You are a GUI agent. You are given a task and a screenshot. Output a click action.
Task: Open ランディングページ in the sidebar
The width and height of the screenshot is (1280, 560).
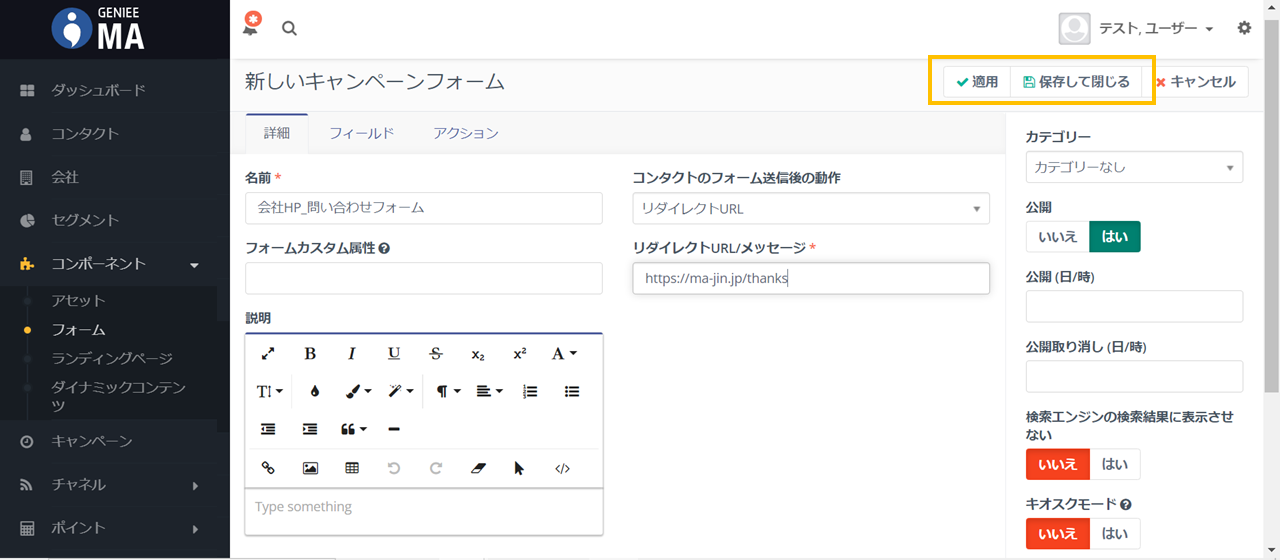pos(112,358)
